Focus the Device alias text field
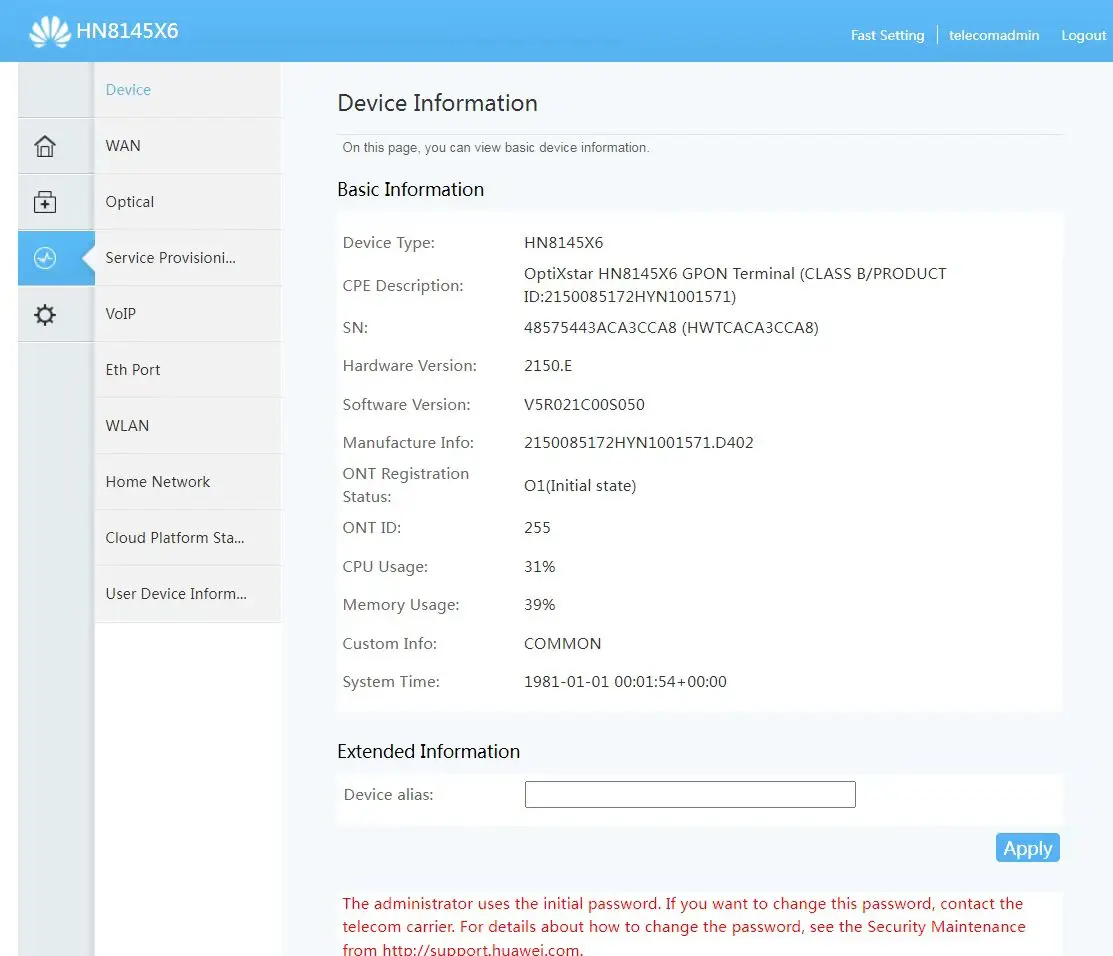 coord(690,795)
